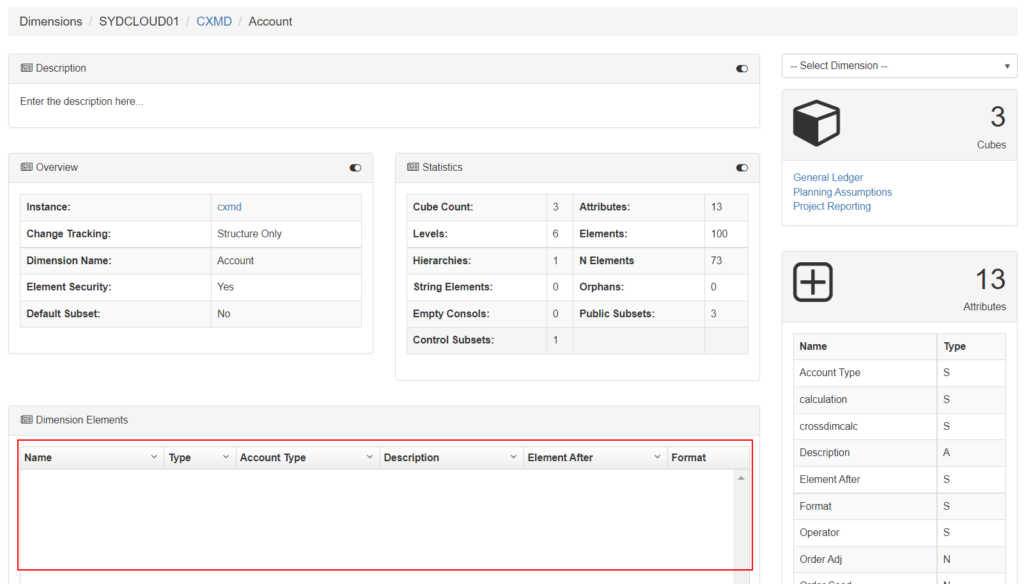Toggle the Statistics panel switch

pos(742,168)
